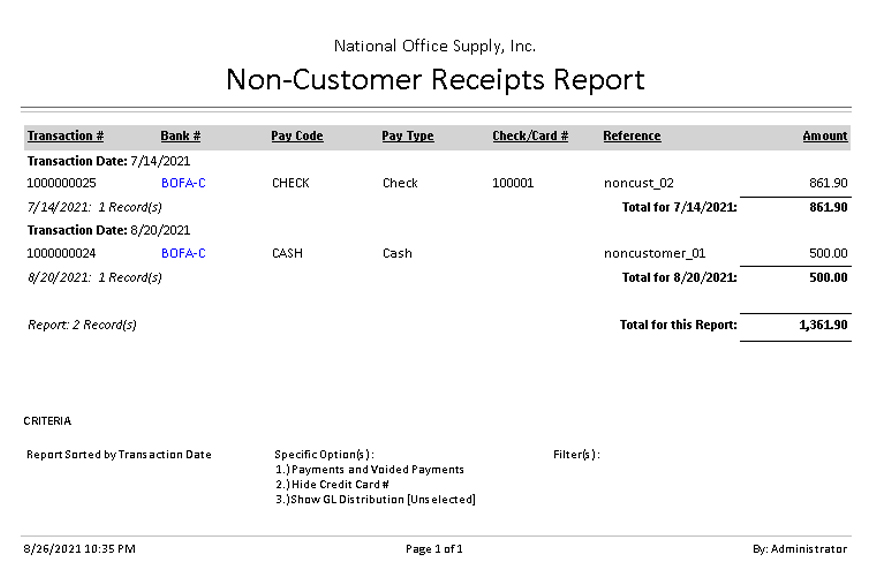Click the Transaction Date: 8/20/2021 group header
Viewport: 878px width, 582px height.
point(108,230)
